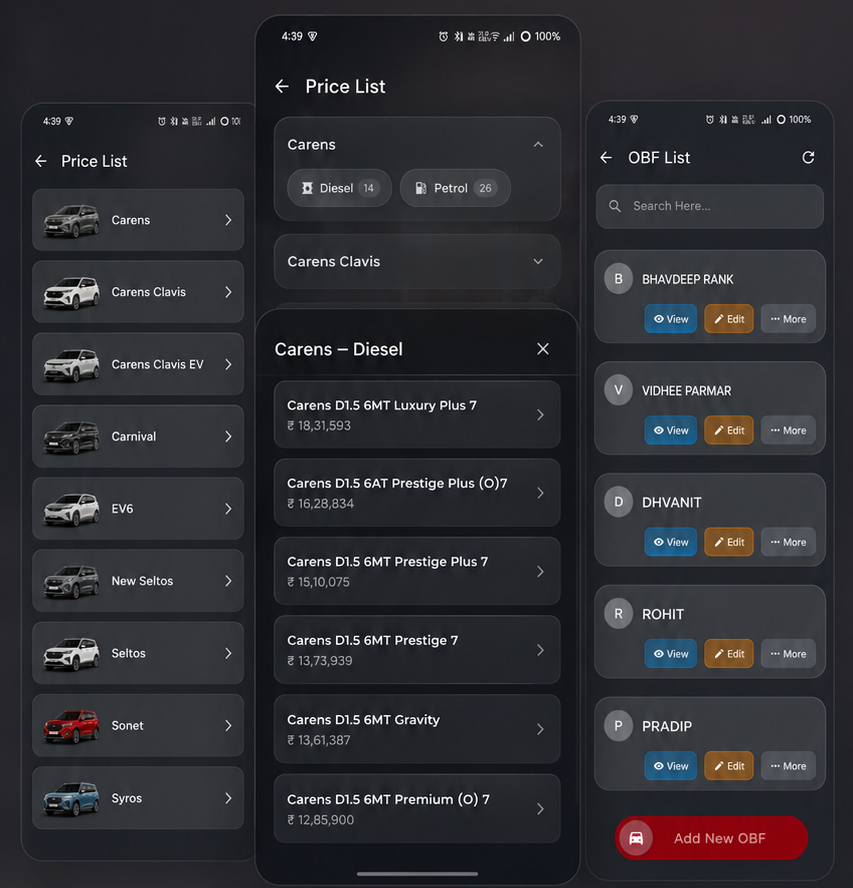853x888 pixels.
Task: Edit ROHIT's OBF
Action: (729, 654)
